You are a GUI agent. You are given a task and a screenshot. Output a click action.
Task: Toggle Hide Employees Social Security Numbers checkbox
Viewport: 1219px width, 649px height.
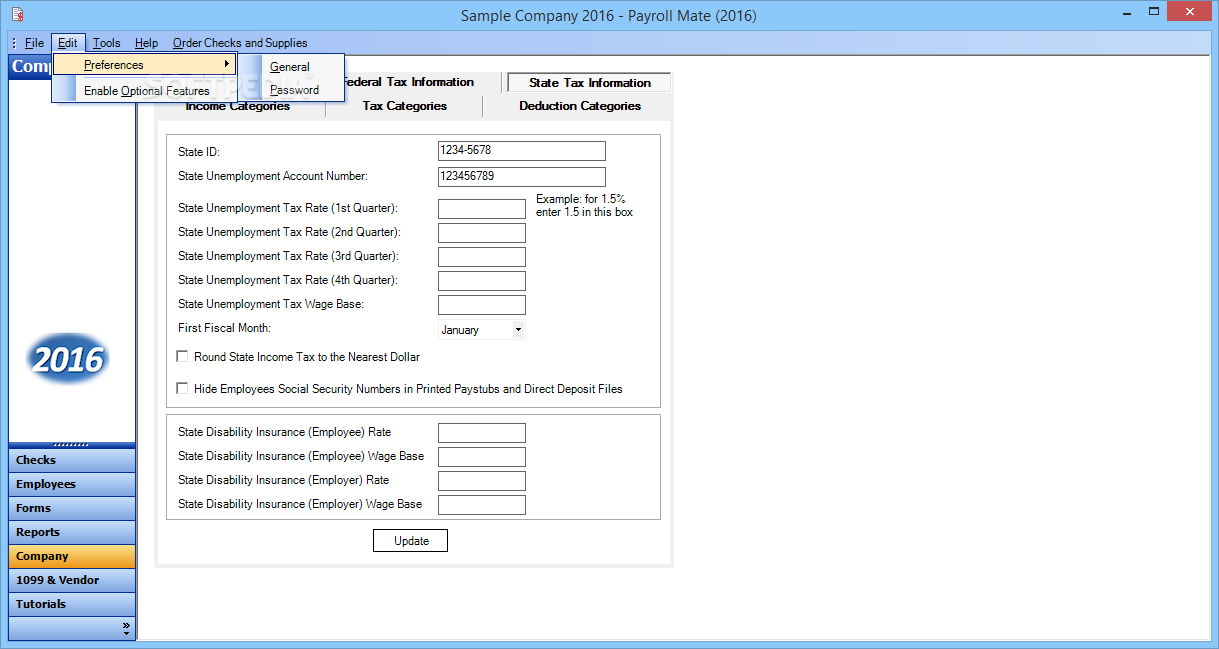point(182,388)
